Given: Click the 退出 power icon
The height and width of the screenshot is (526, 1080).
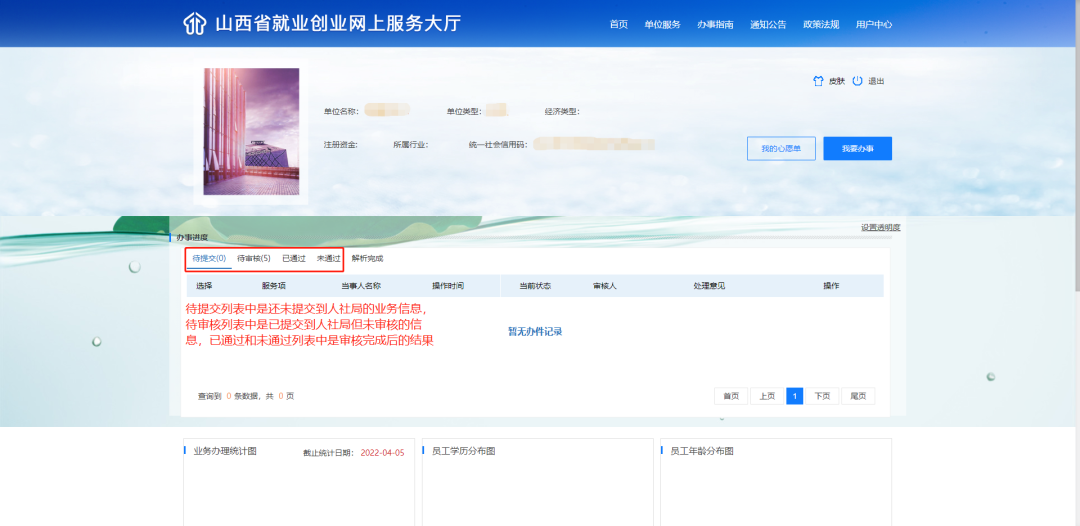Looking at the screenshot, I should click(x=857, y=81).
